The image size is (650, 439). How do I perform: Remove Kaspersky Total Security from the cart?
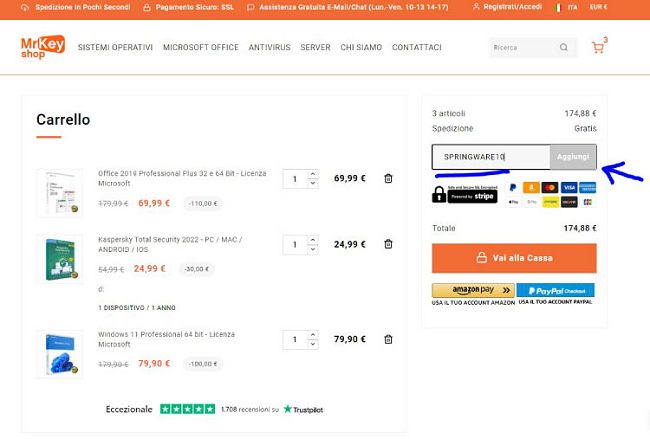(x=388, y=244)
